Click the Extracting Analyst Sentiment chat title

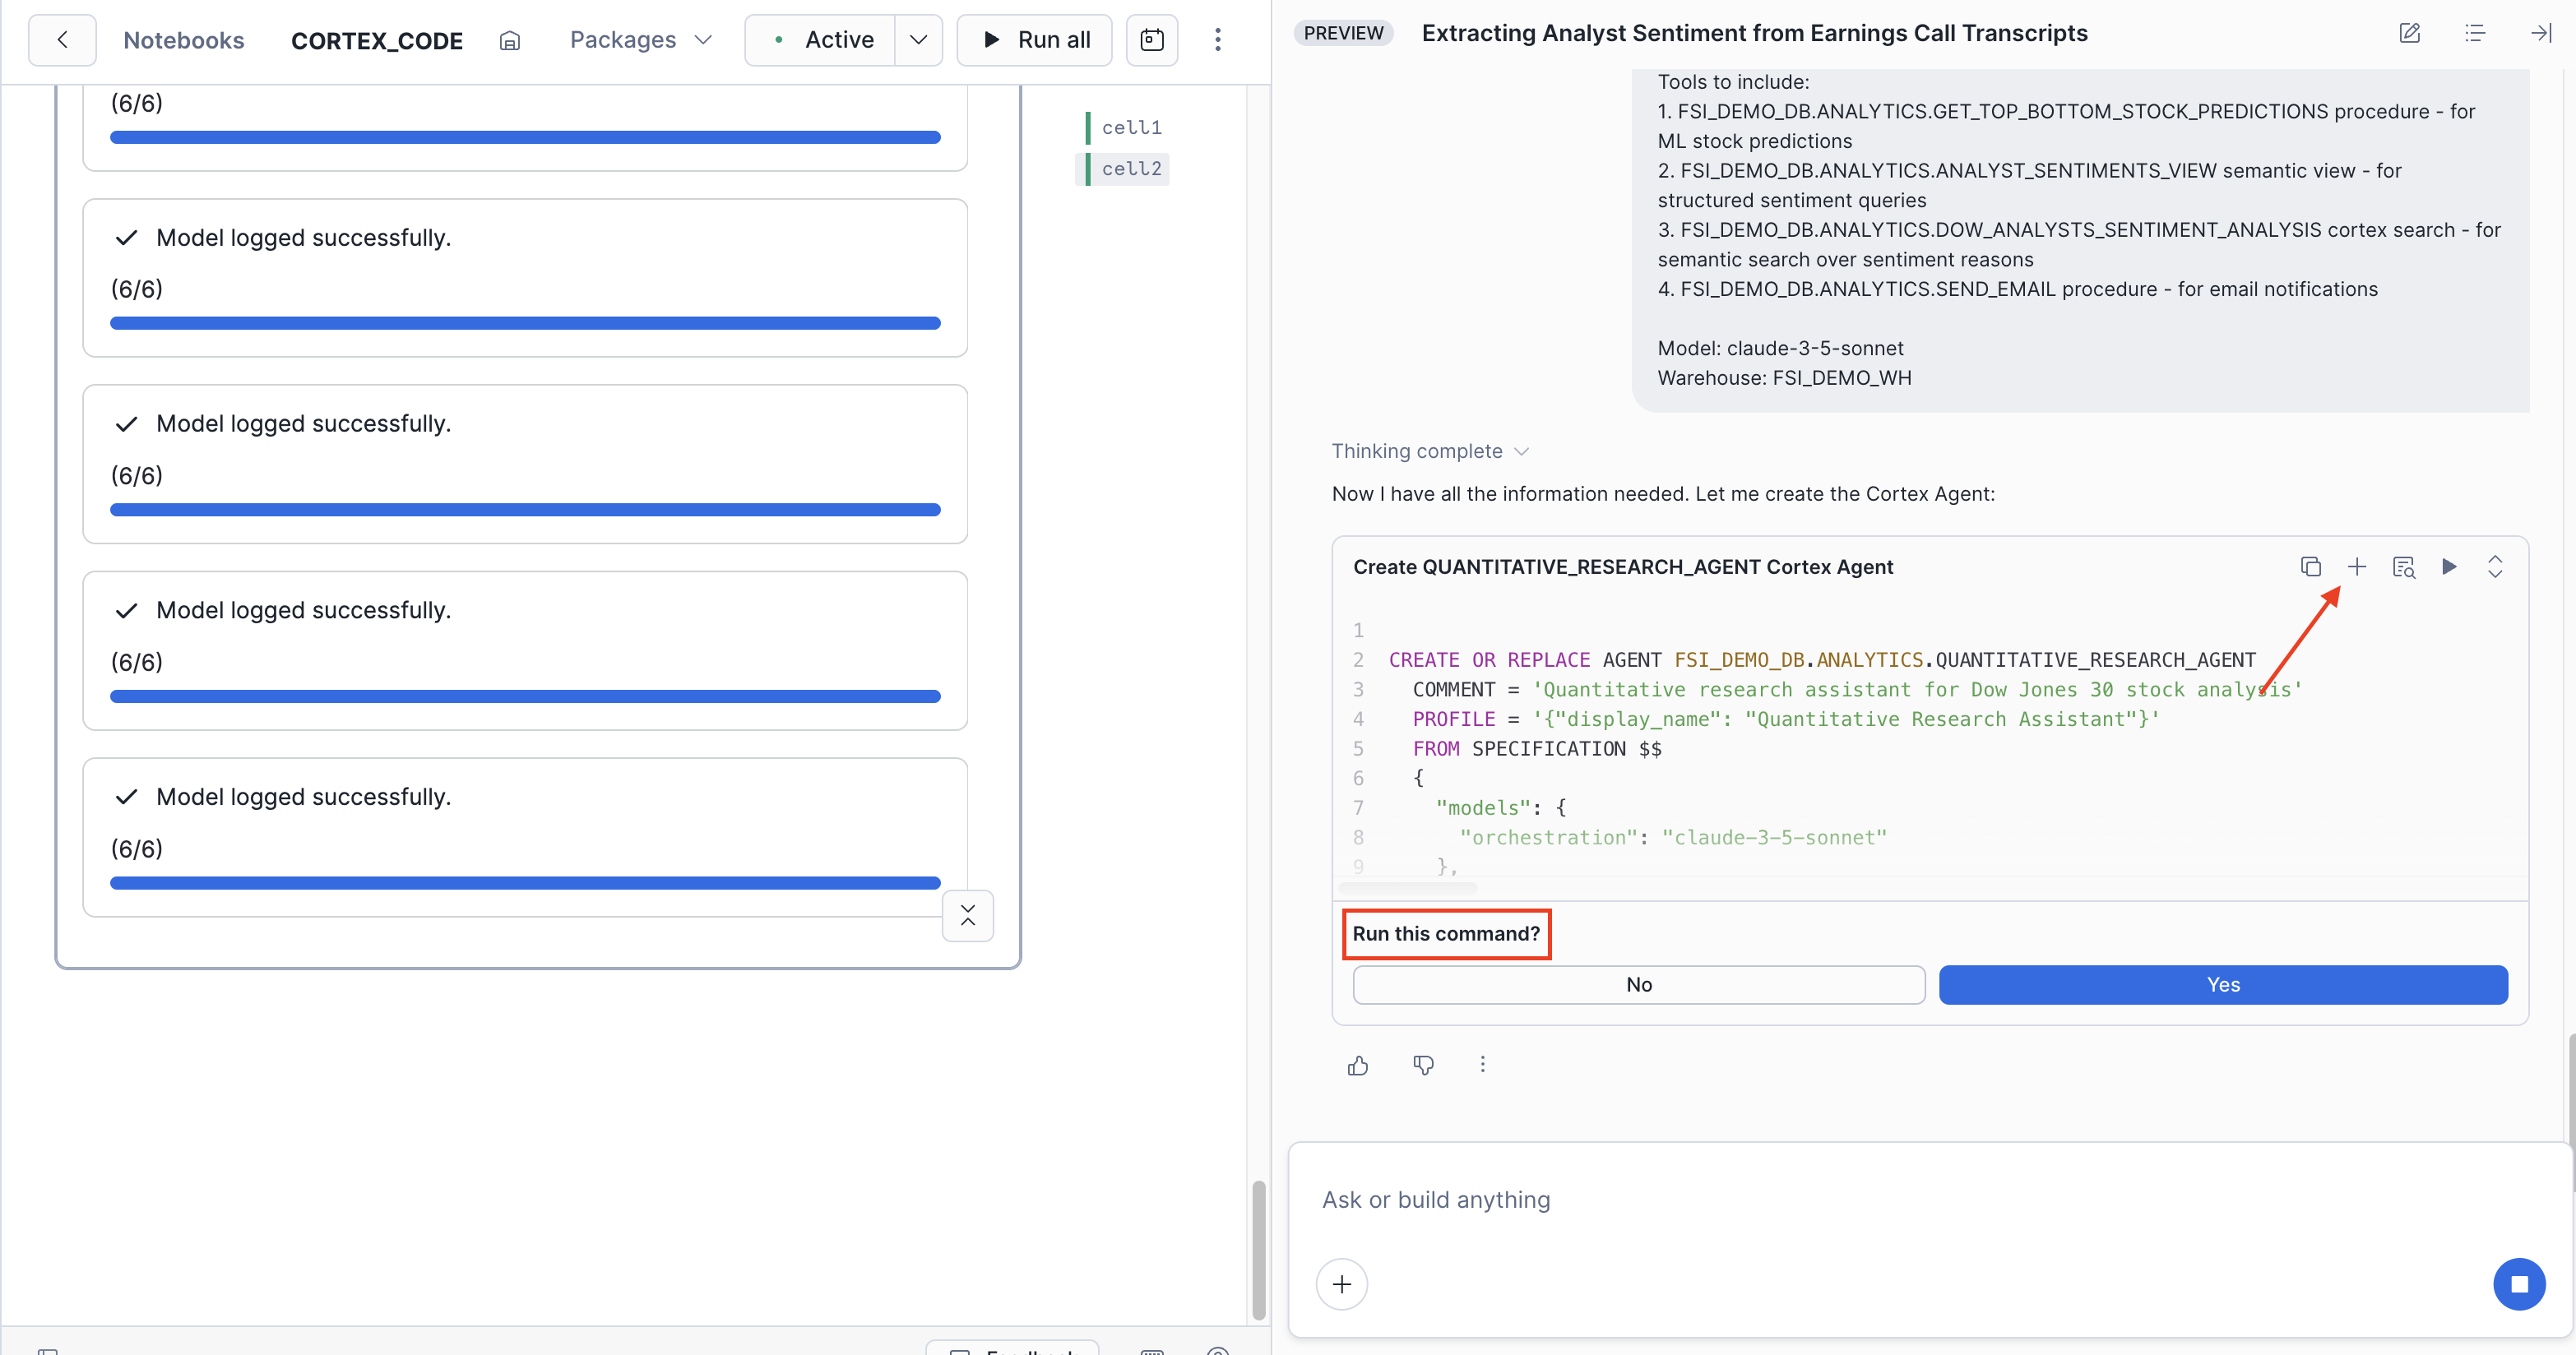1754,33
